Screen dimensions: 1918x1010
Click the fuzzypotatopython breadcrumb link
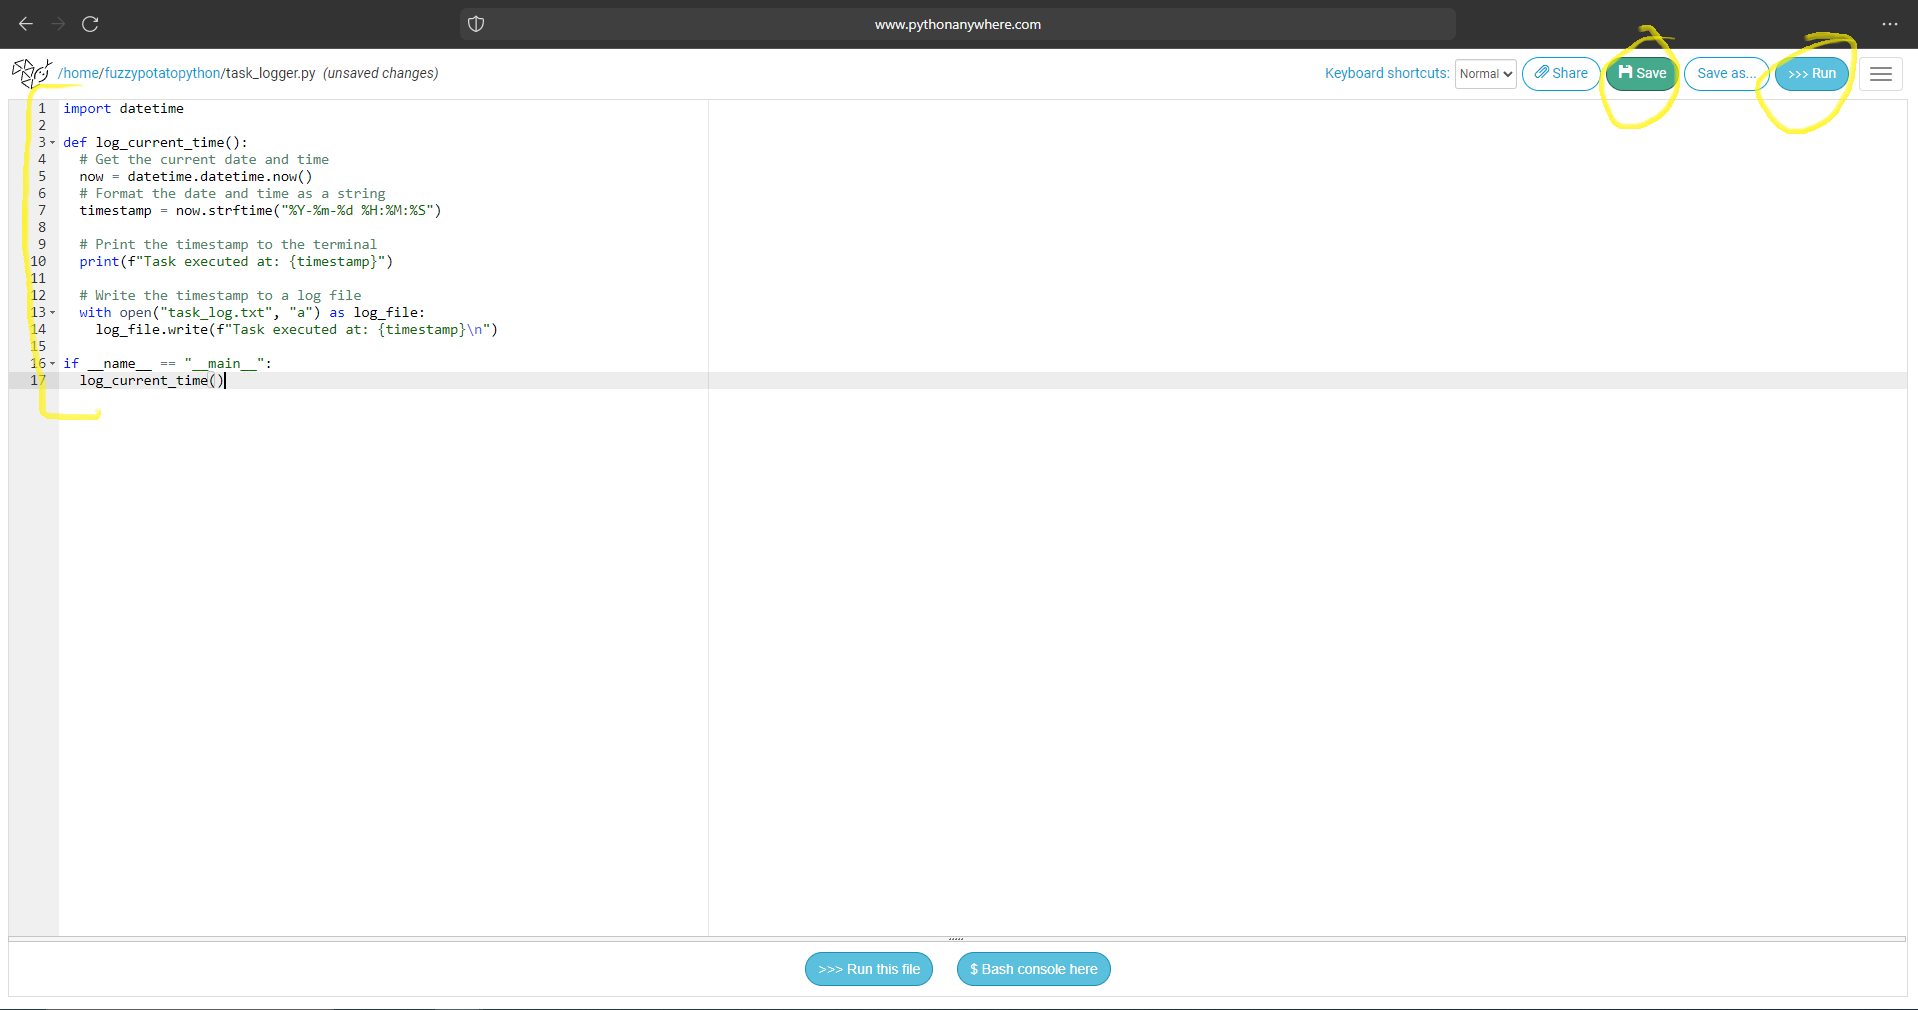[x=161, y=73]
